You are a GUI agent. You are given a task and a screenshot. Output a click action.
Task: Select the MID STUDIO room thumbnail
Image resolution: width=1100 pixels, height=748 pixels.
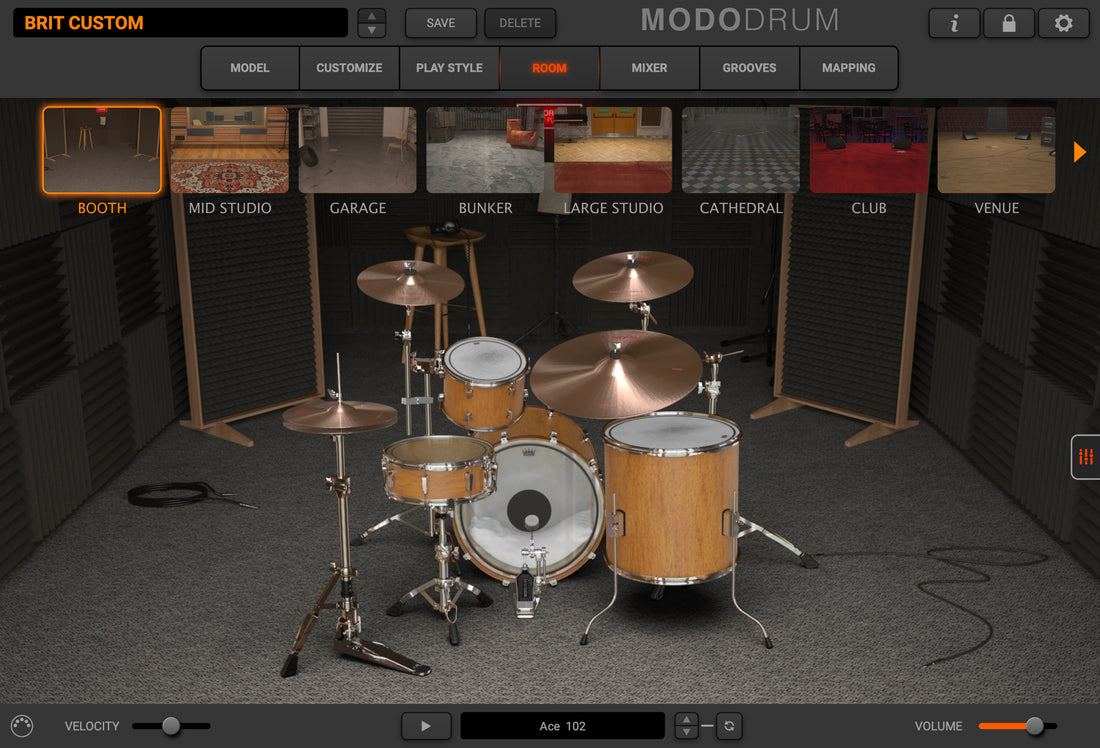click(x=229, y=150)
